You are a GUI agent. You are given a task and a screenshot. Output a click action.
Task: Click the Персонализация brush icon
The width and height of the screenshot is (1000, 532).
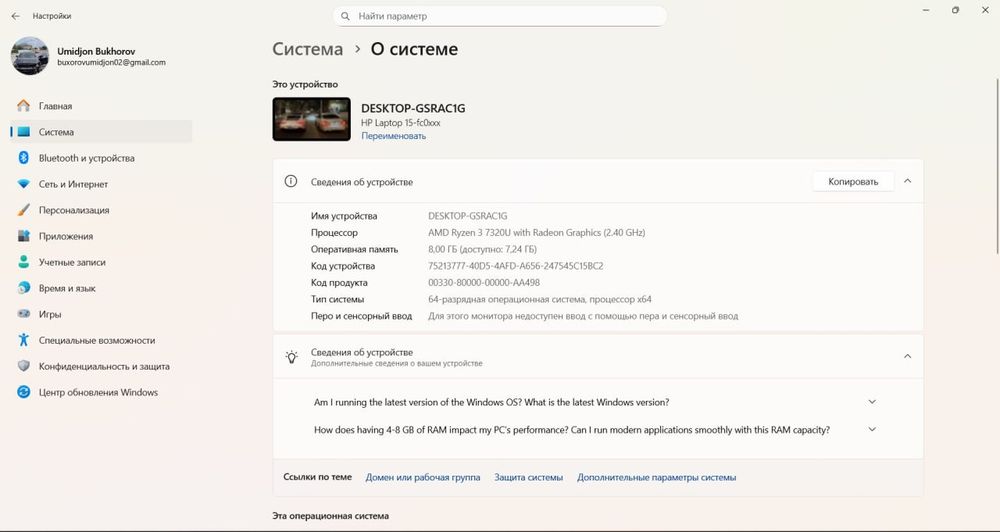click(24, 210)
